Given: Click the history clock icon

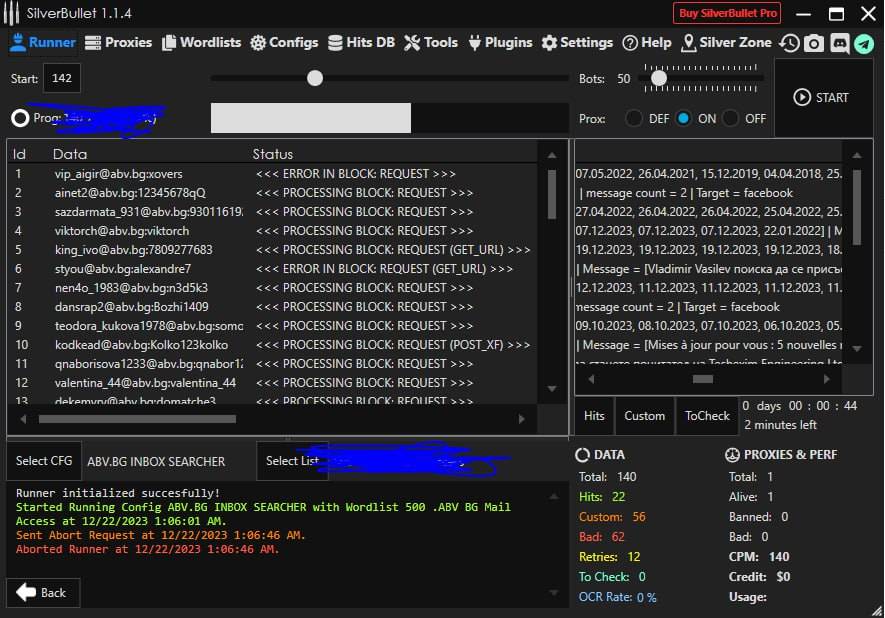Looking at the screenshot, I should coord(790,43).
